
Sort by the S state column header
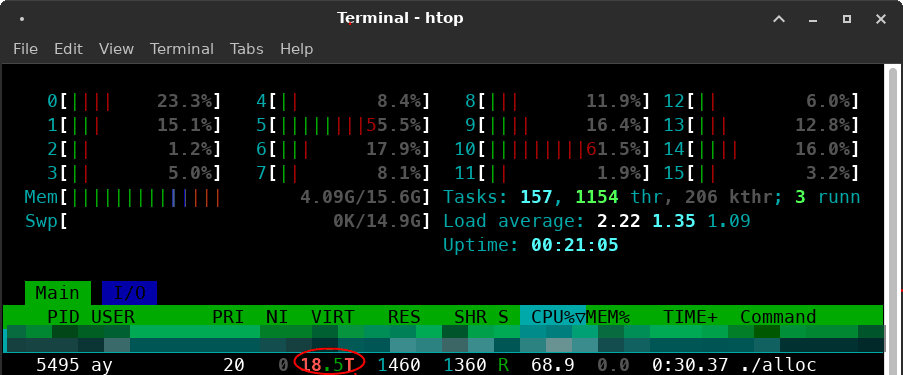click(x=503, y=317)
